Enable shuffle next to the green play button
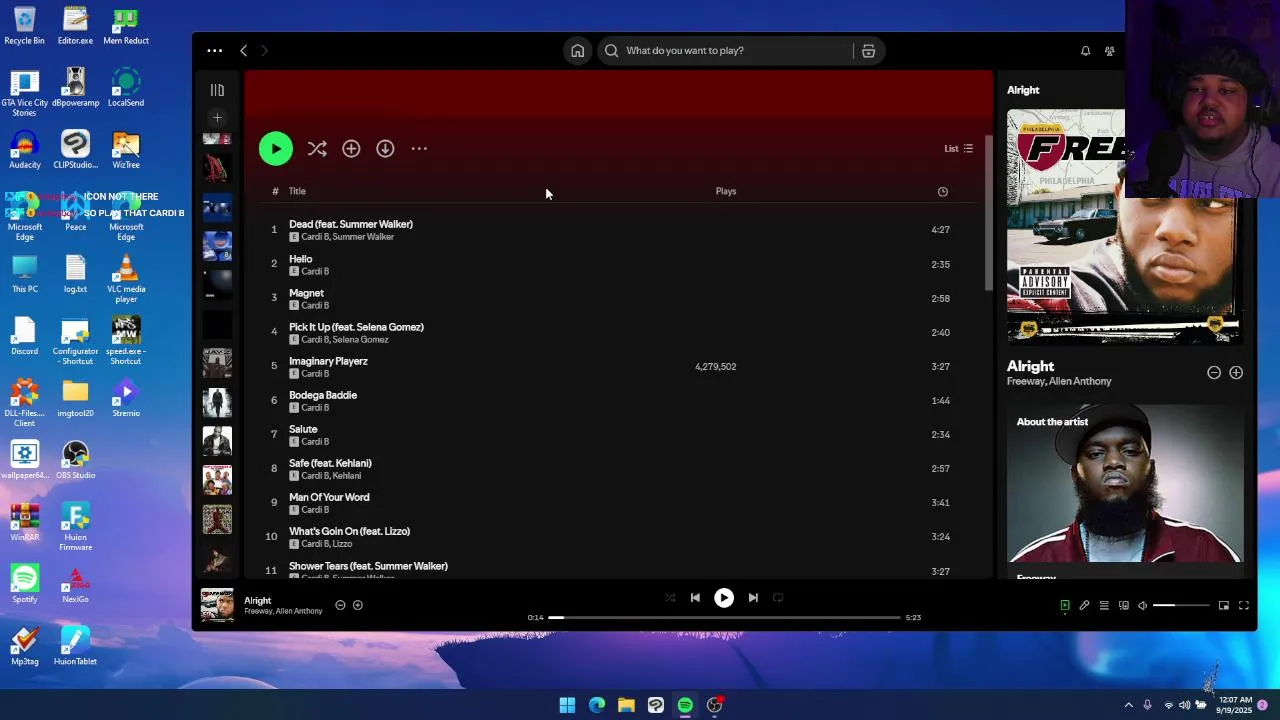 pos(317,148)
